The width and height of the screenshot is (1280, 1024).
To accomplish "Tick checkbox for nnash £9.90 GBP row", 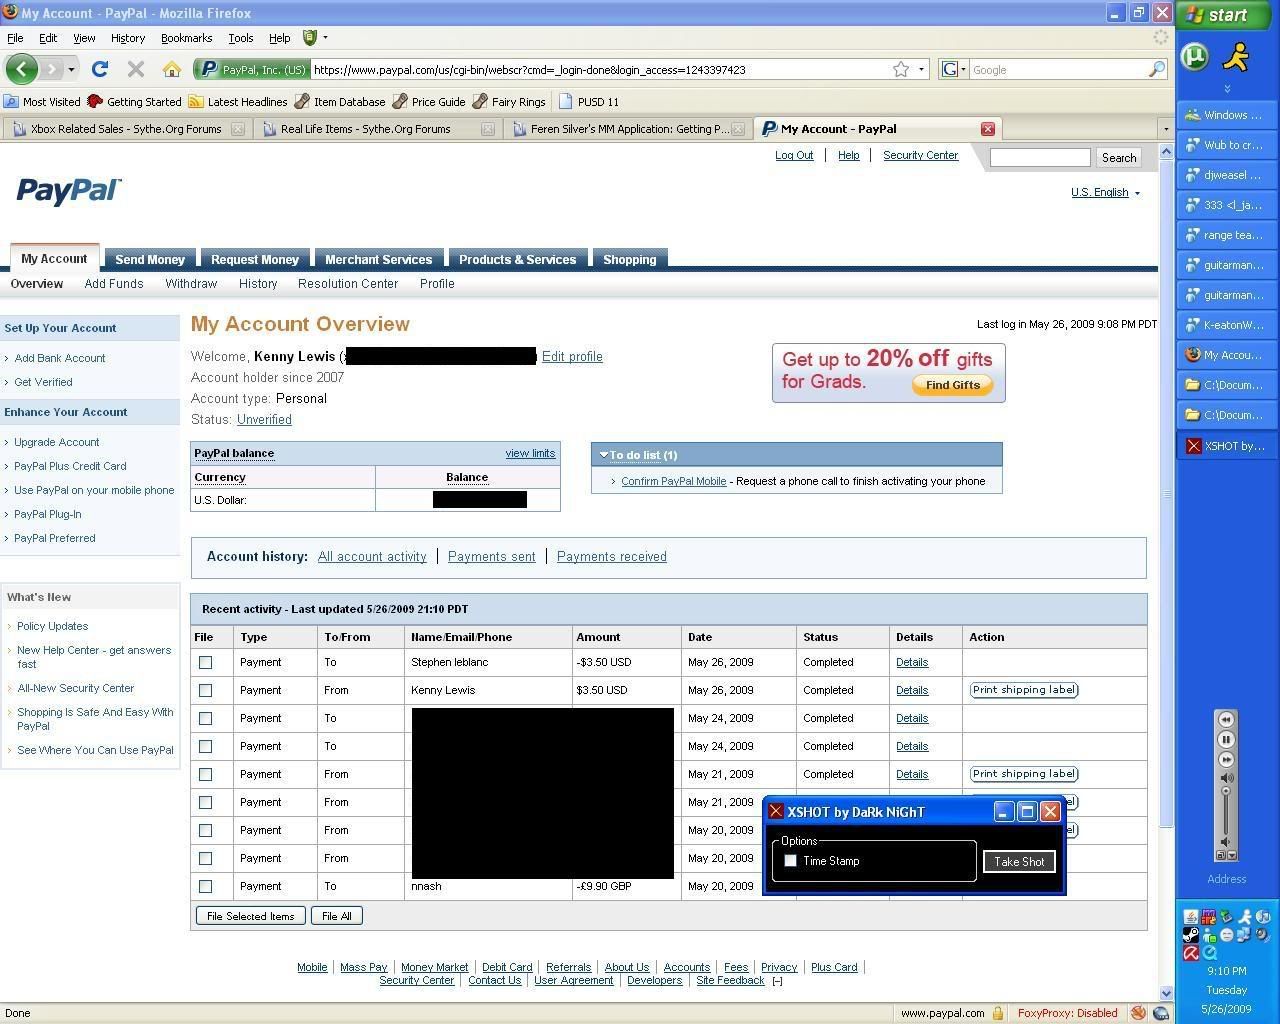I will (206, 886).
